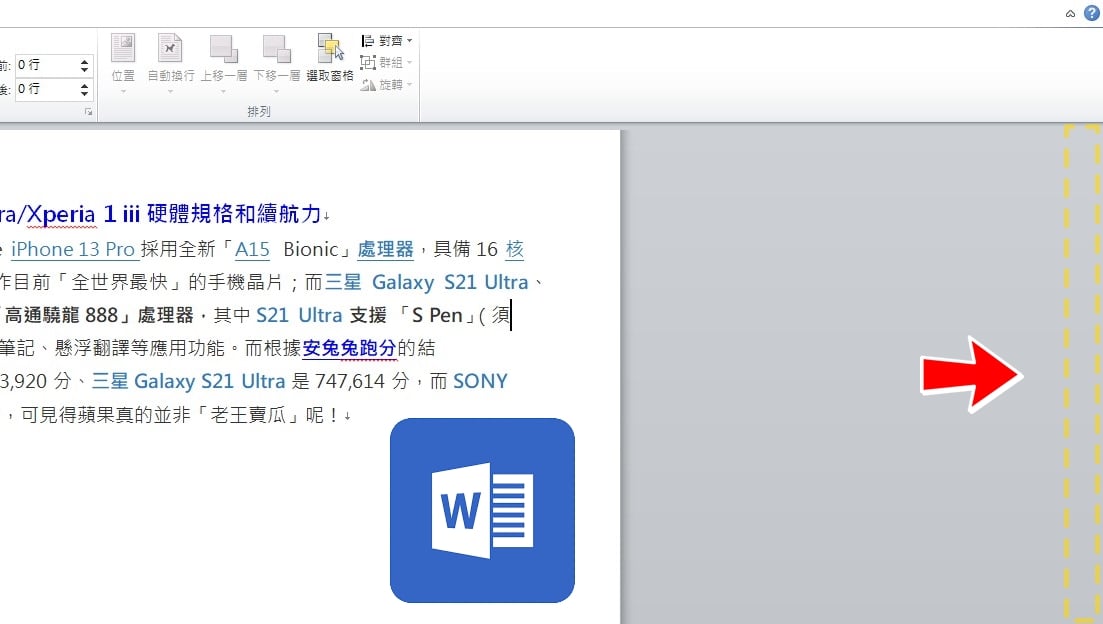This screenshot has height=624, width=1103.
Task: Expand the 自動換行 dropdown arrow
Action: (x=170, y=91)
